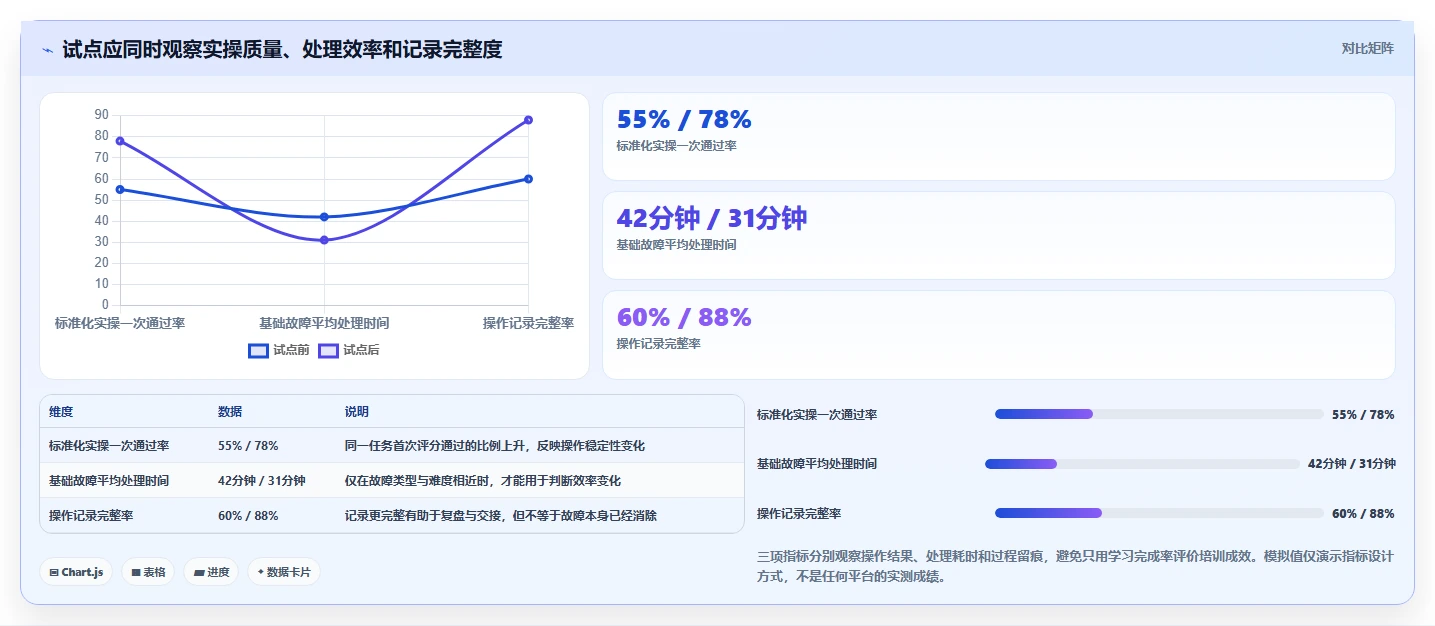
Task: Click description starting 记录更完整有助于复盘
Action: [501, 516]
